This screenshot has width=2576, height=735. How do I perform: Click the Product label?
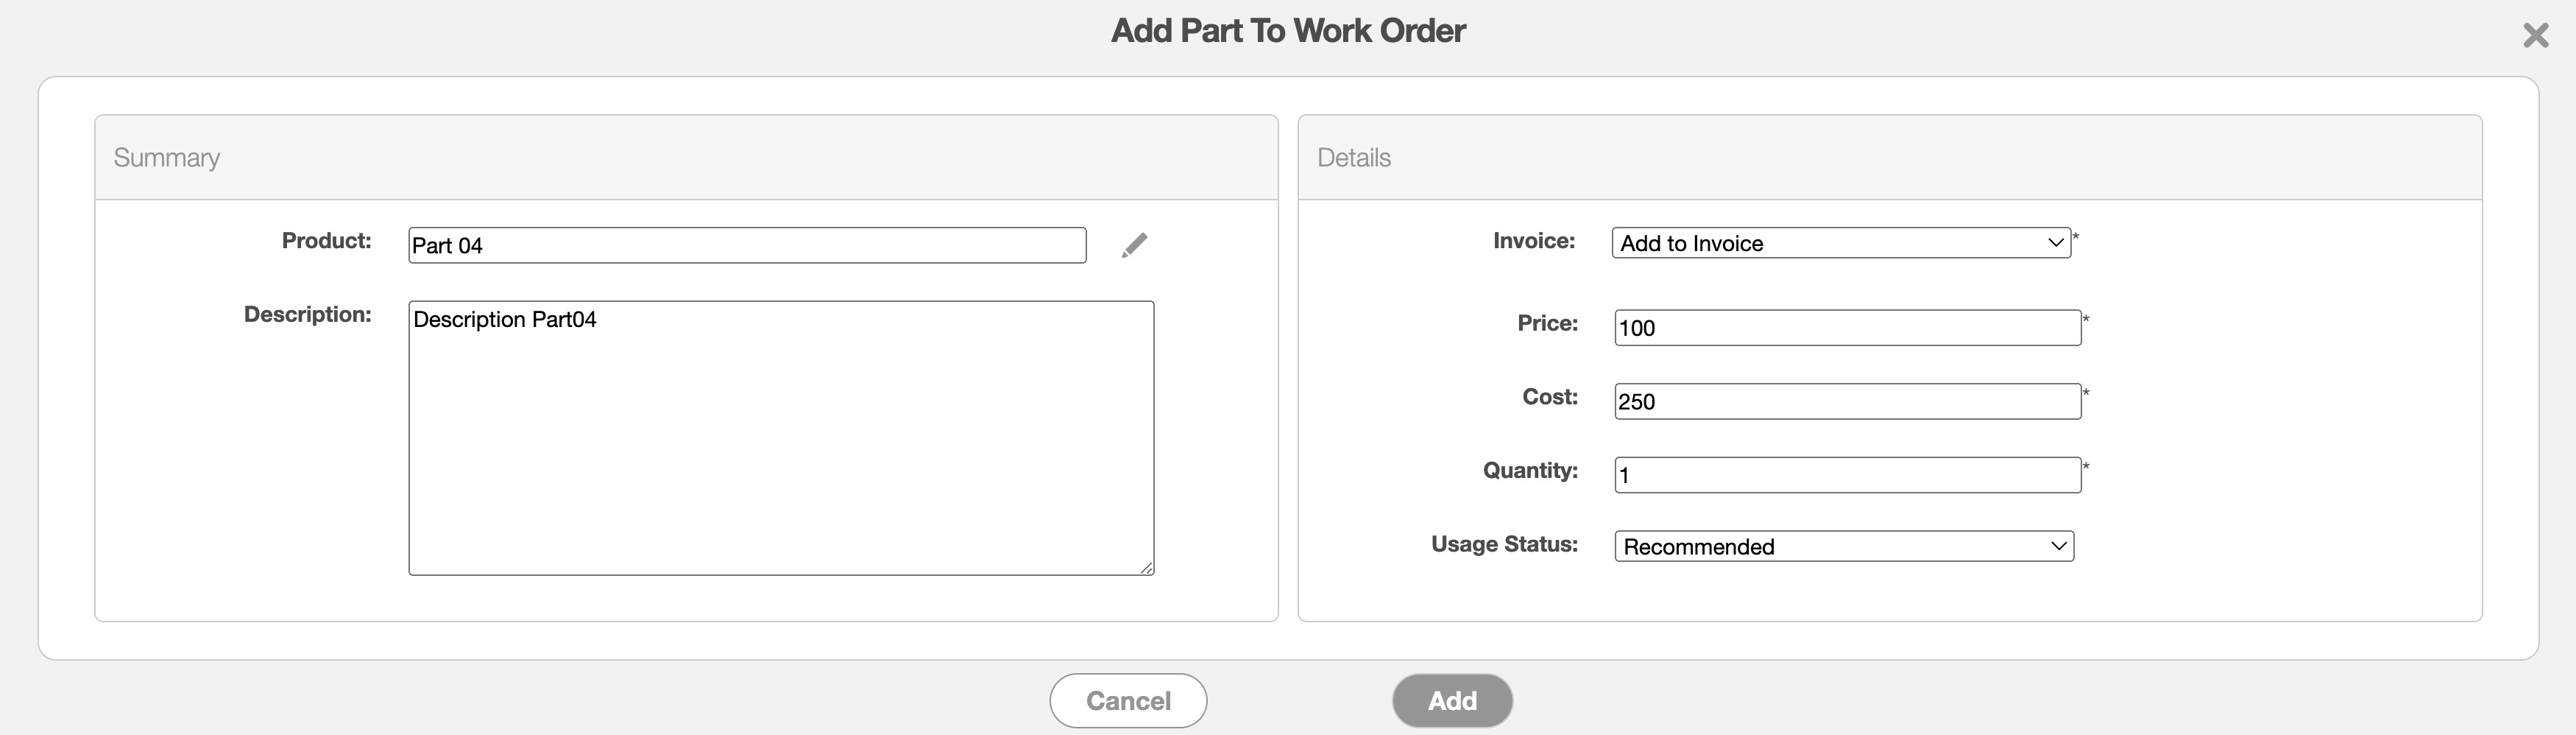point(326,241)
